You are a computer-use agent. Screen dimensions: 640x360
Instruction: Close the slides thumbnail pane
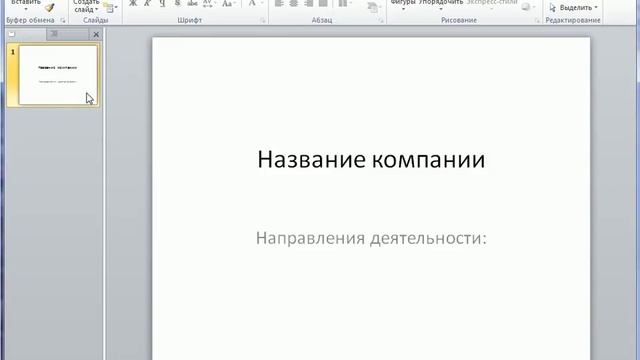click(x=96, y=35)
